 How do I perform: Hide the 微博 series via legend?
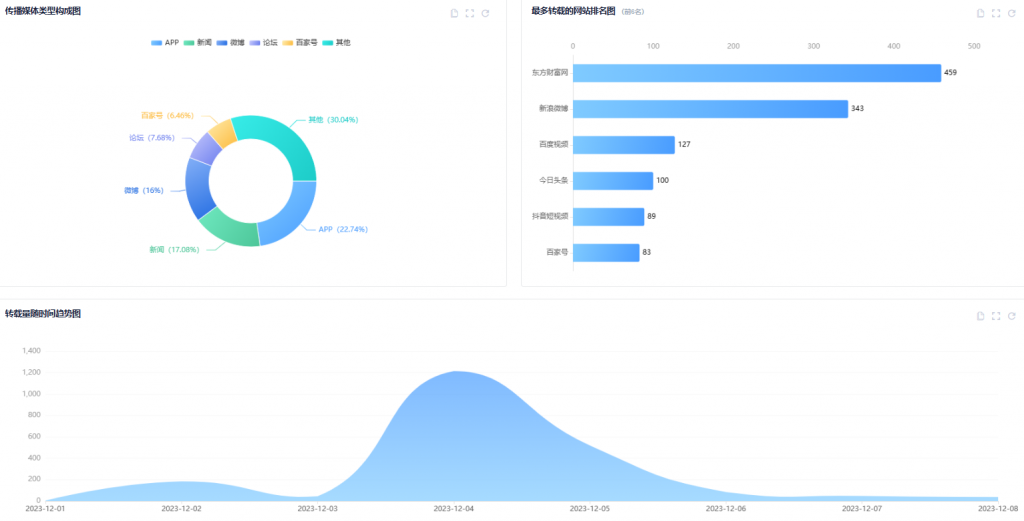pyautogui.click(x=230, y=43)
